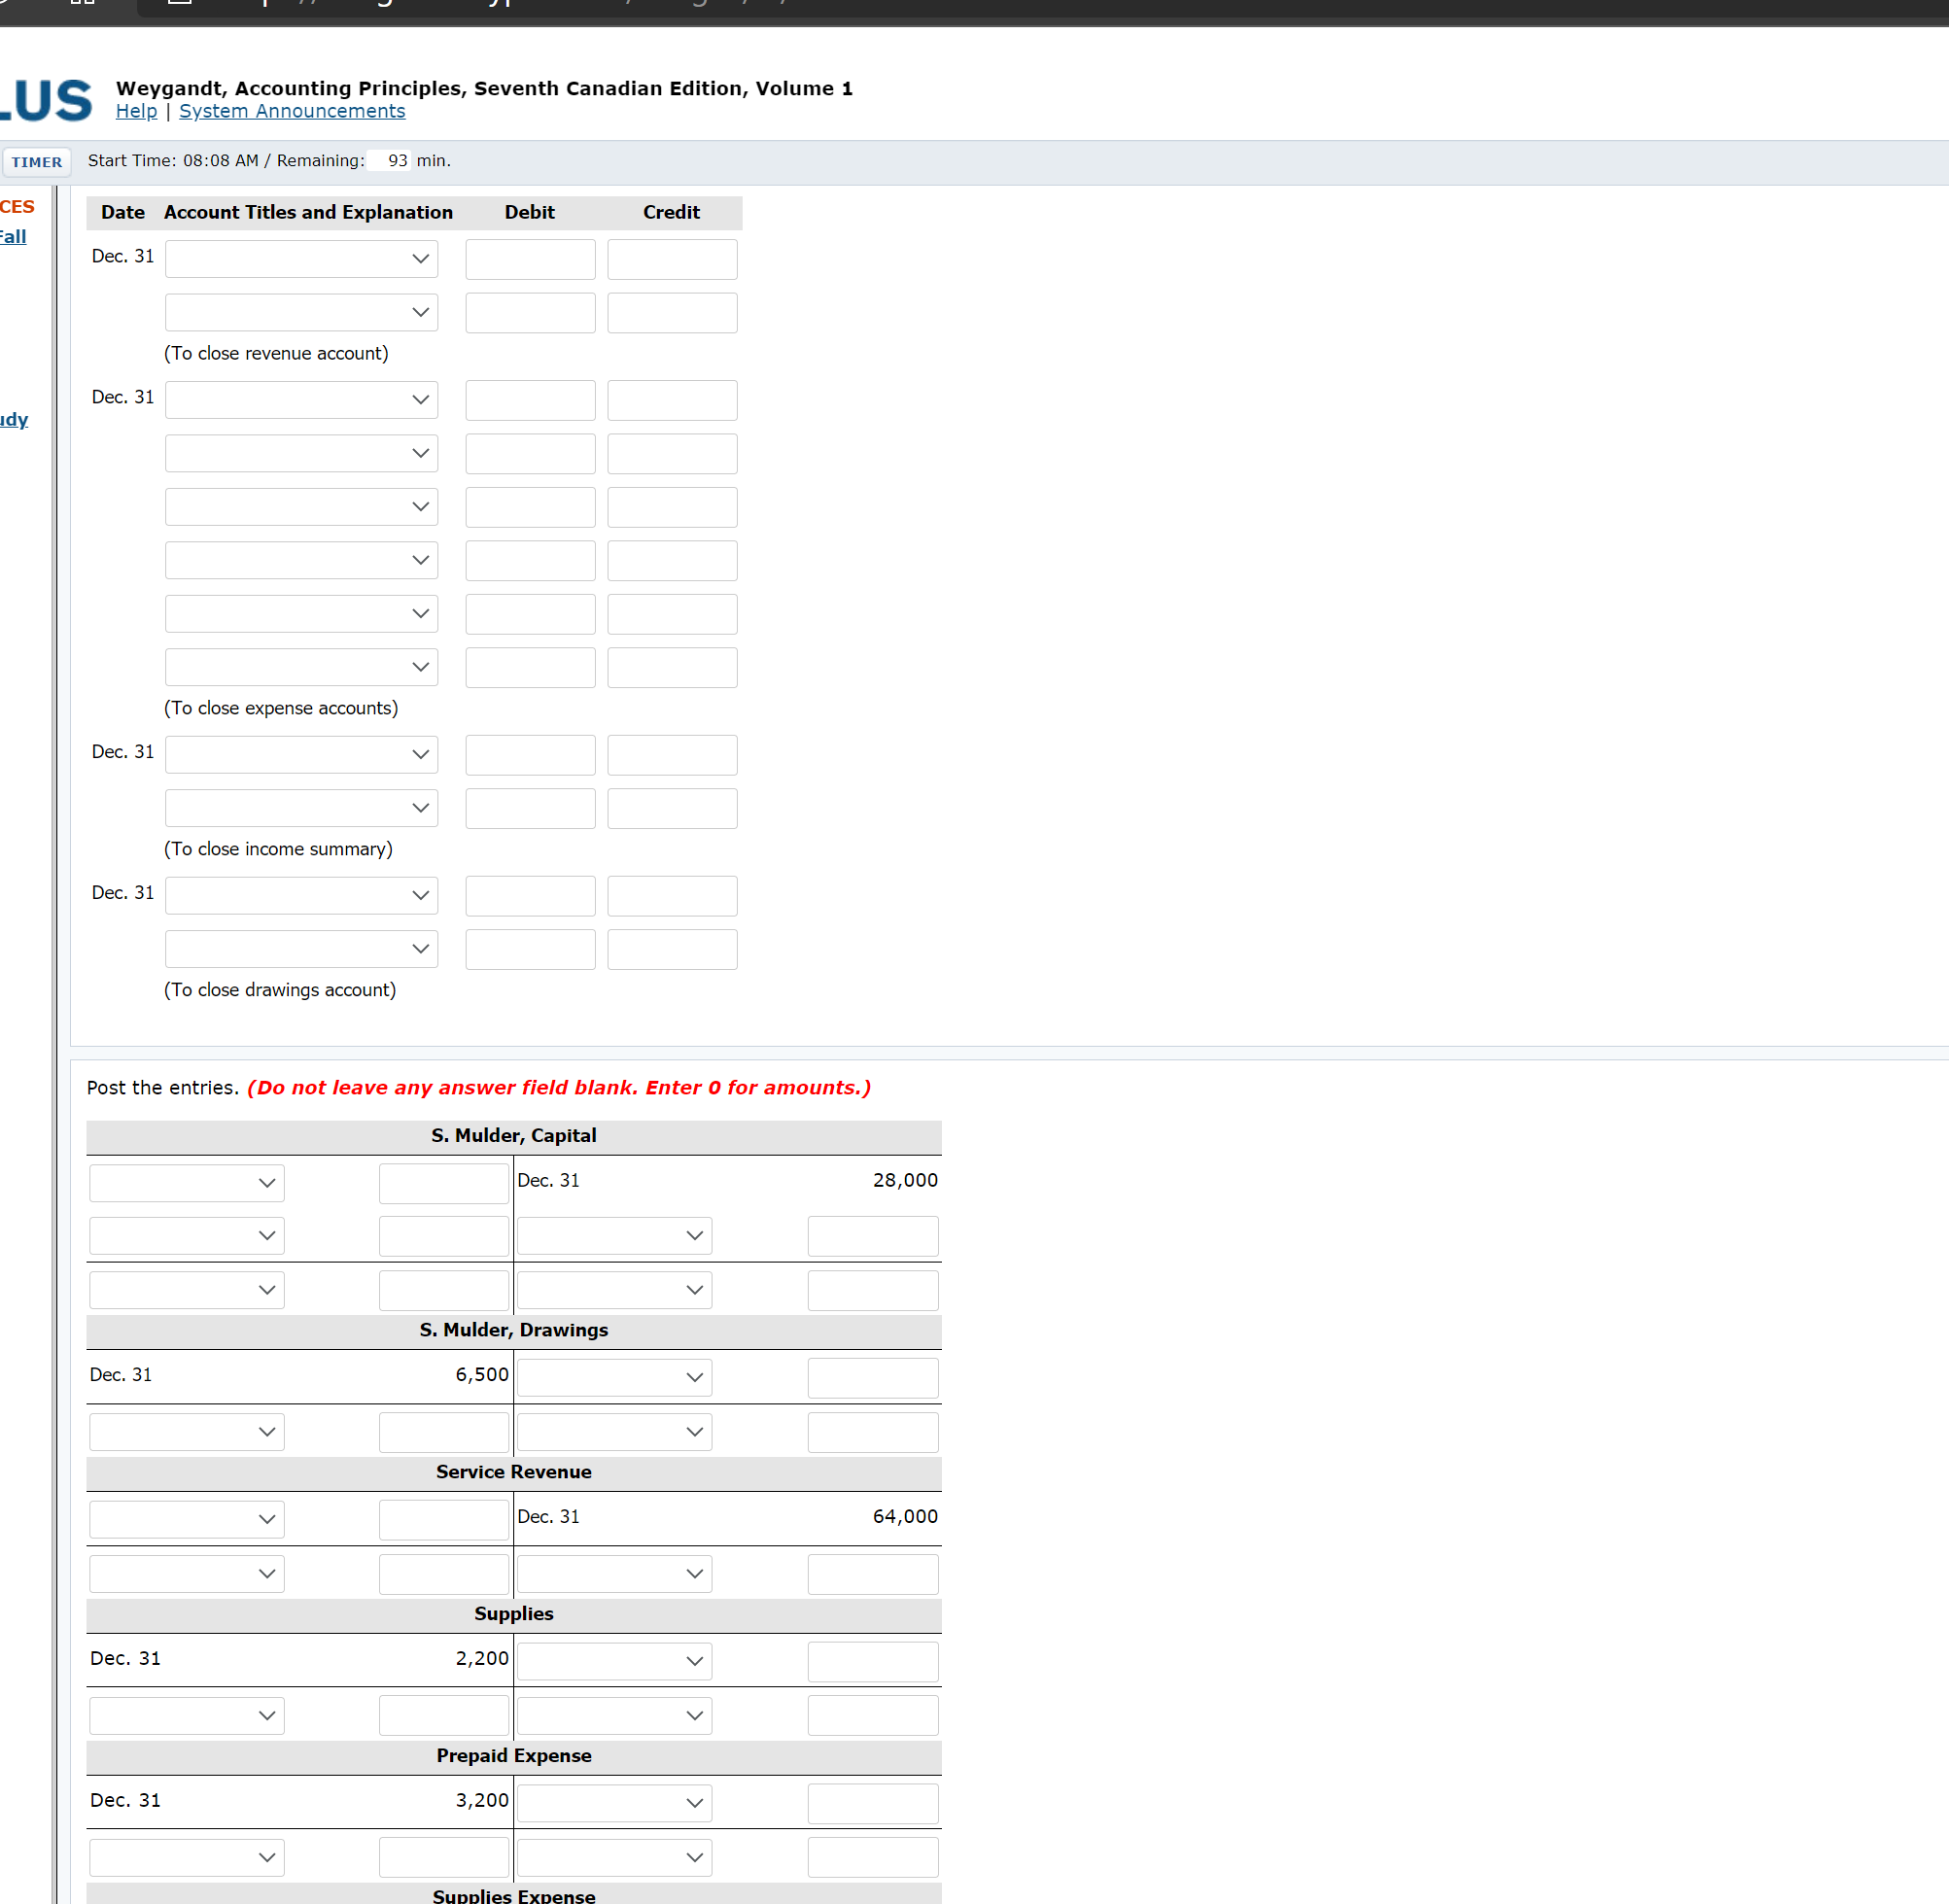The image size is (1949, 1904).
Task: Open the dropdown next to 2,200 in Supplies ledger
Action: coord(613,1661)
